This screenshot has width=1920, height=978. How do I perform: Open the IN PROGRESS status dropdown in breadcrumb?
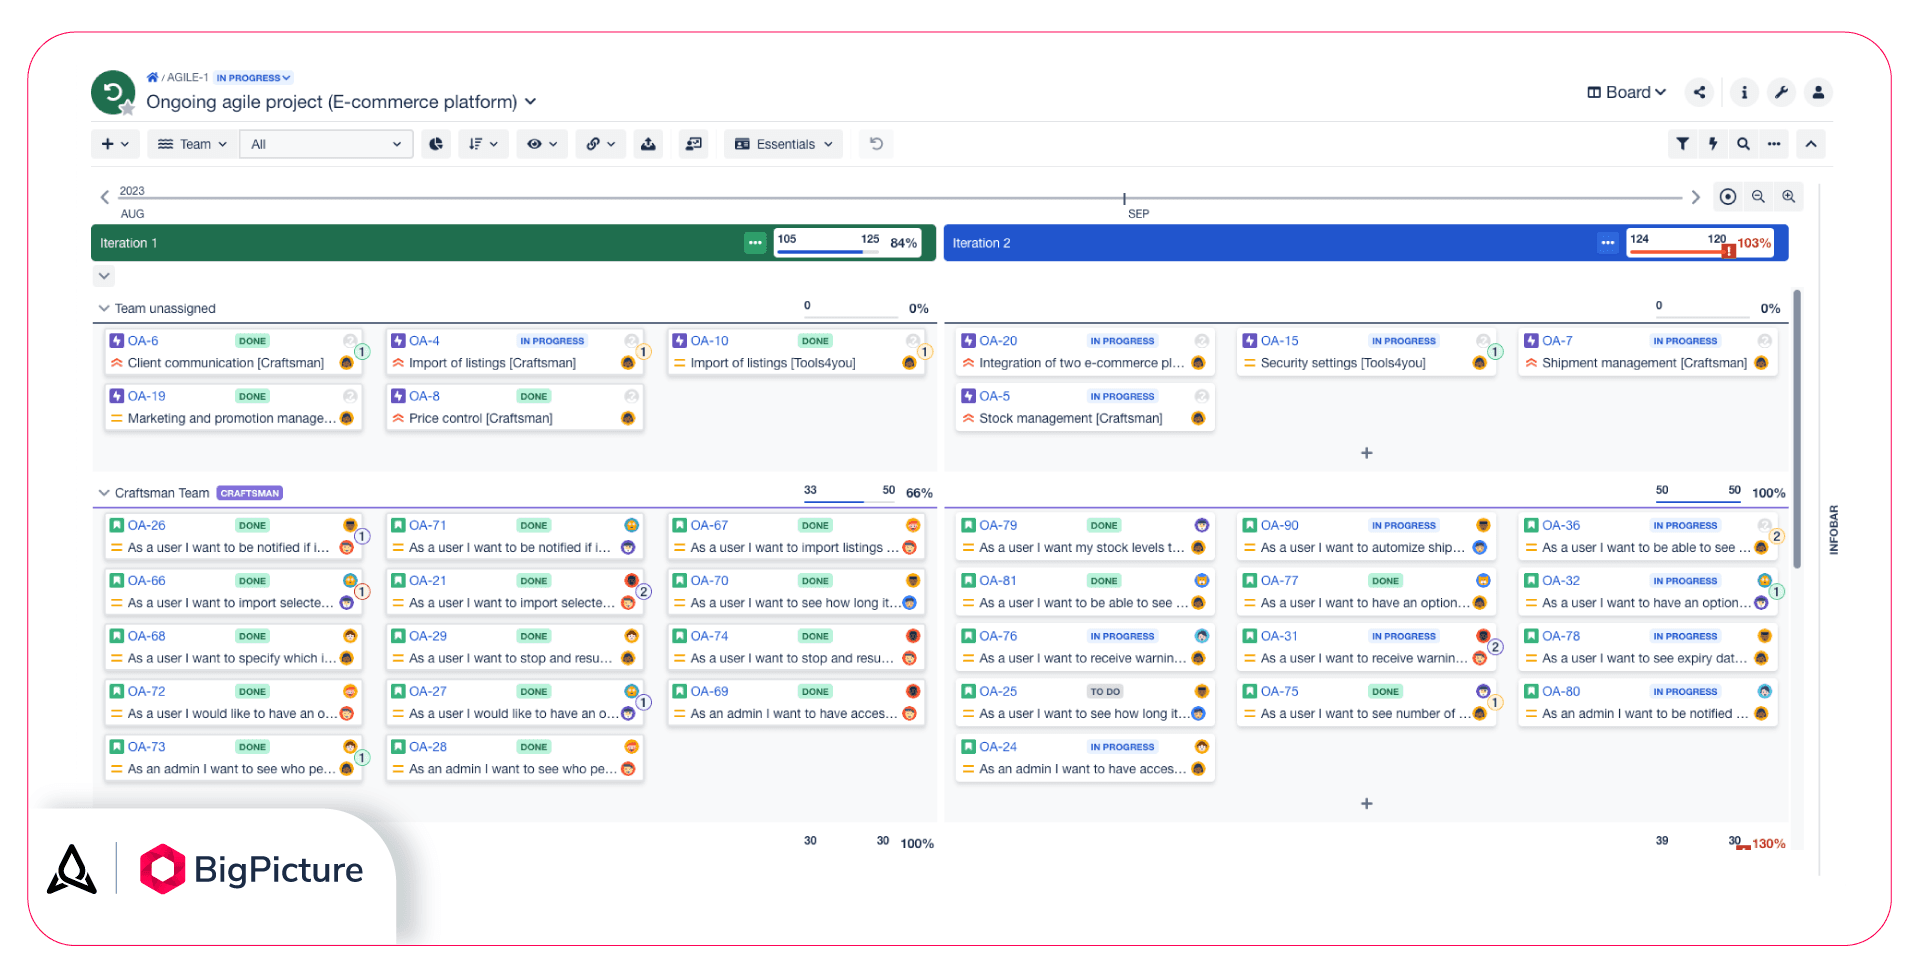(x=253, y=77)
